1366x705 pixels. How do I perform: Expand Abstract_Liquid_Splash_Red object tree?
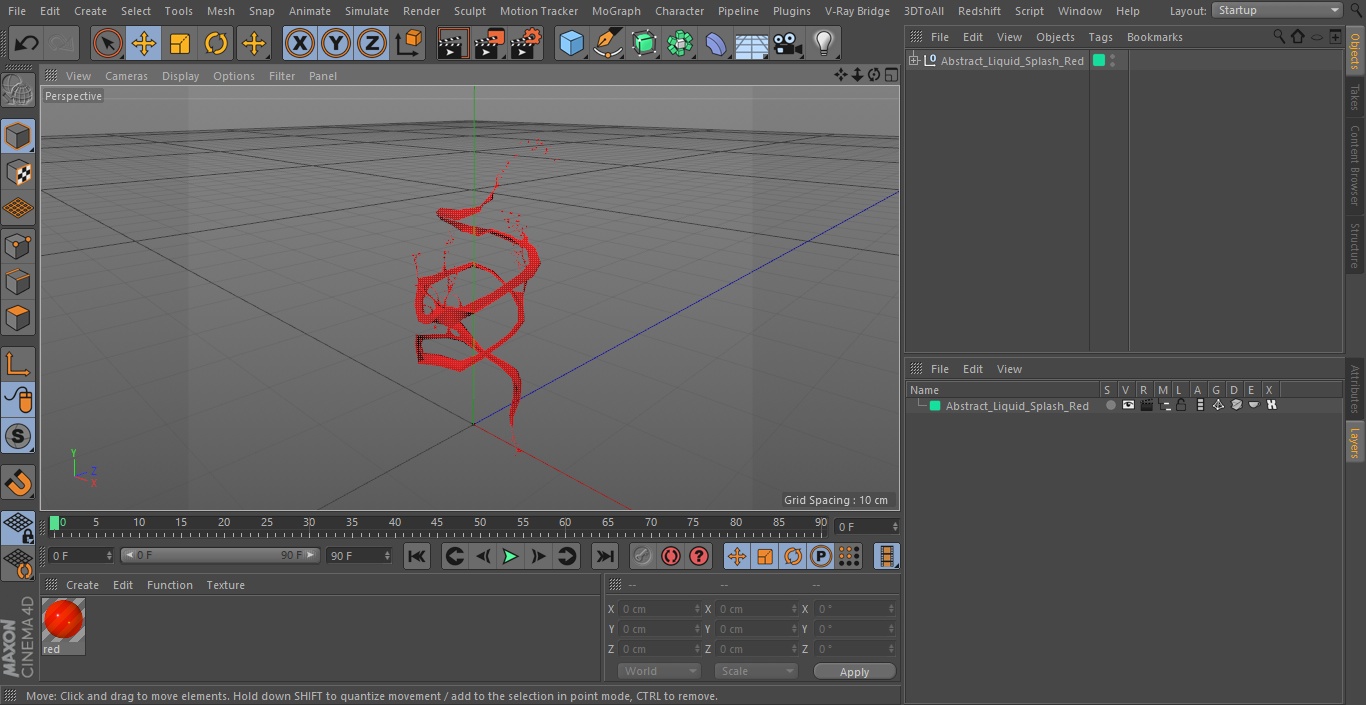pyautogui.click(x=913, y=61)
